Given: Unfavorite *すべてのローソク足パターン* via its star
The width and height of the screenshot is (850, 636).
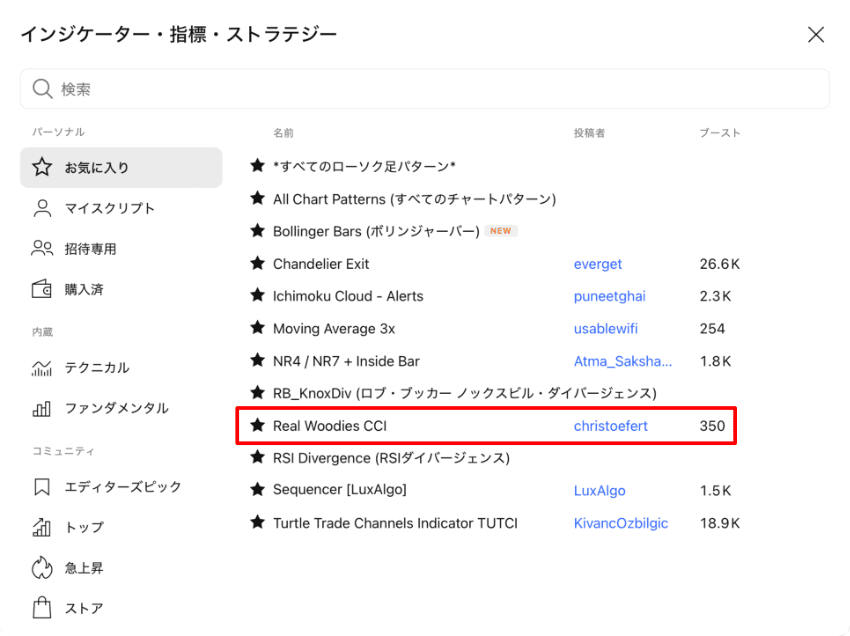Looking at the screenshot, I should (x=257, y=165).
